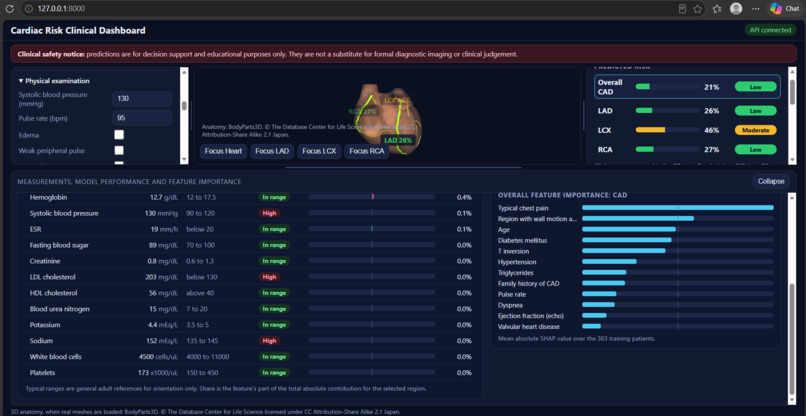Click the Focus Heart button
The width and height of the screenshot is (806, 416).
(223, 151)
